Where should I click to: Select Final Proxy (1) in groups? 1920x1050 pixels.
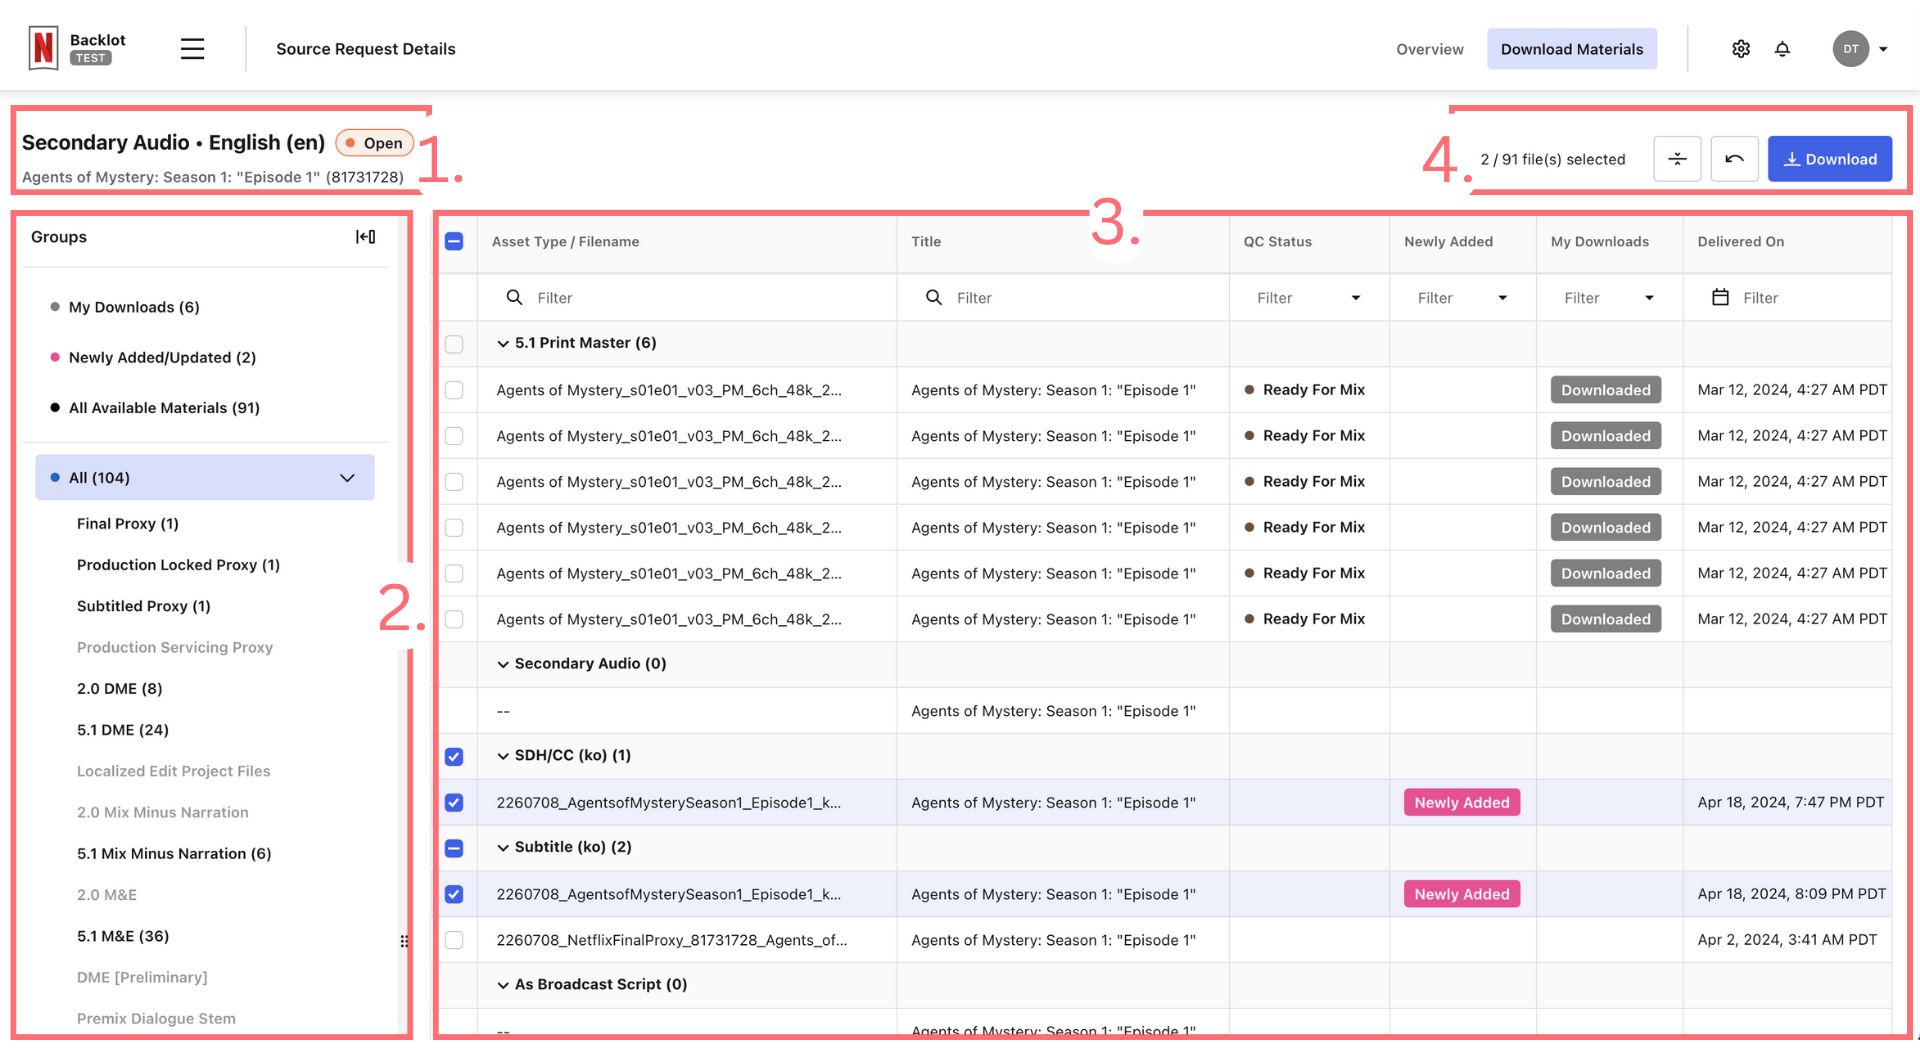(128, 524)
